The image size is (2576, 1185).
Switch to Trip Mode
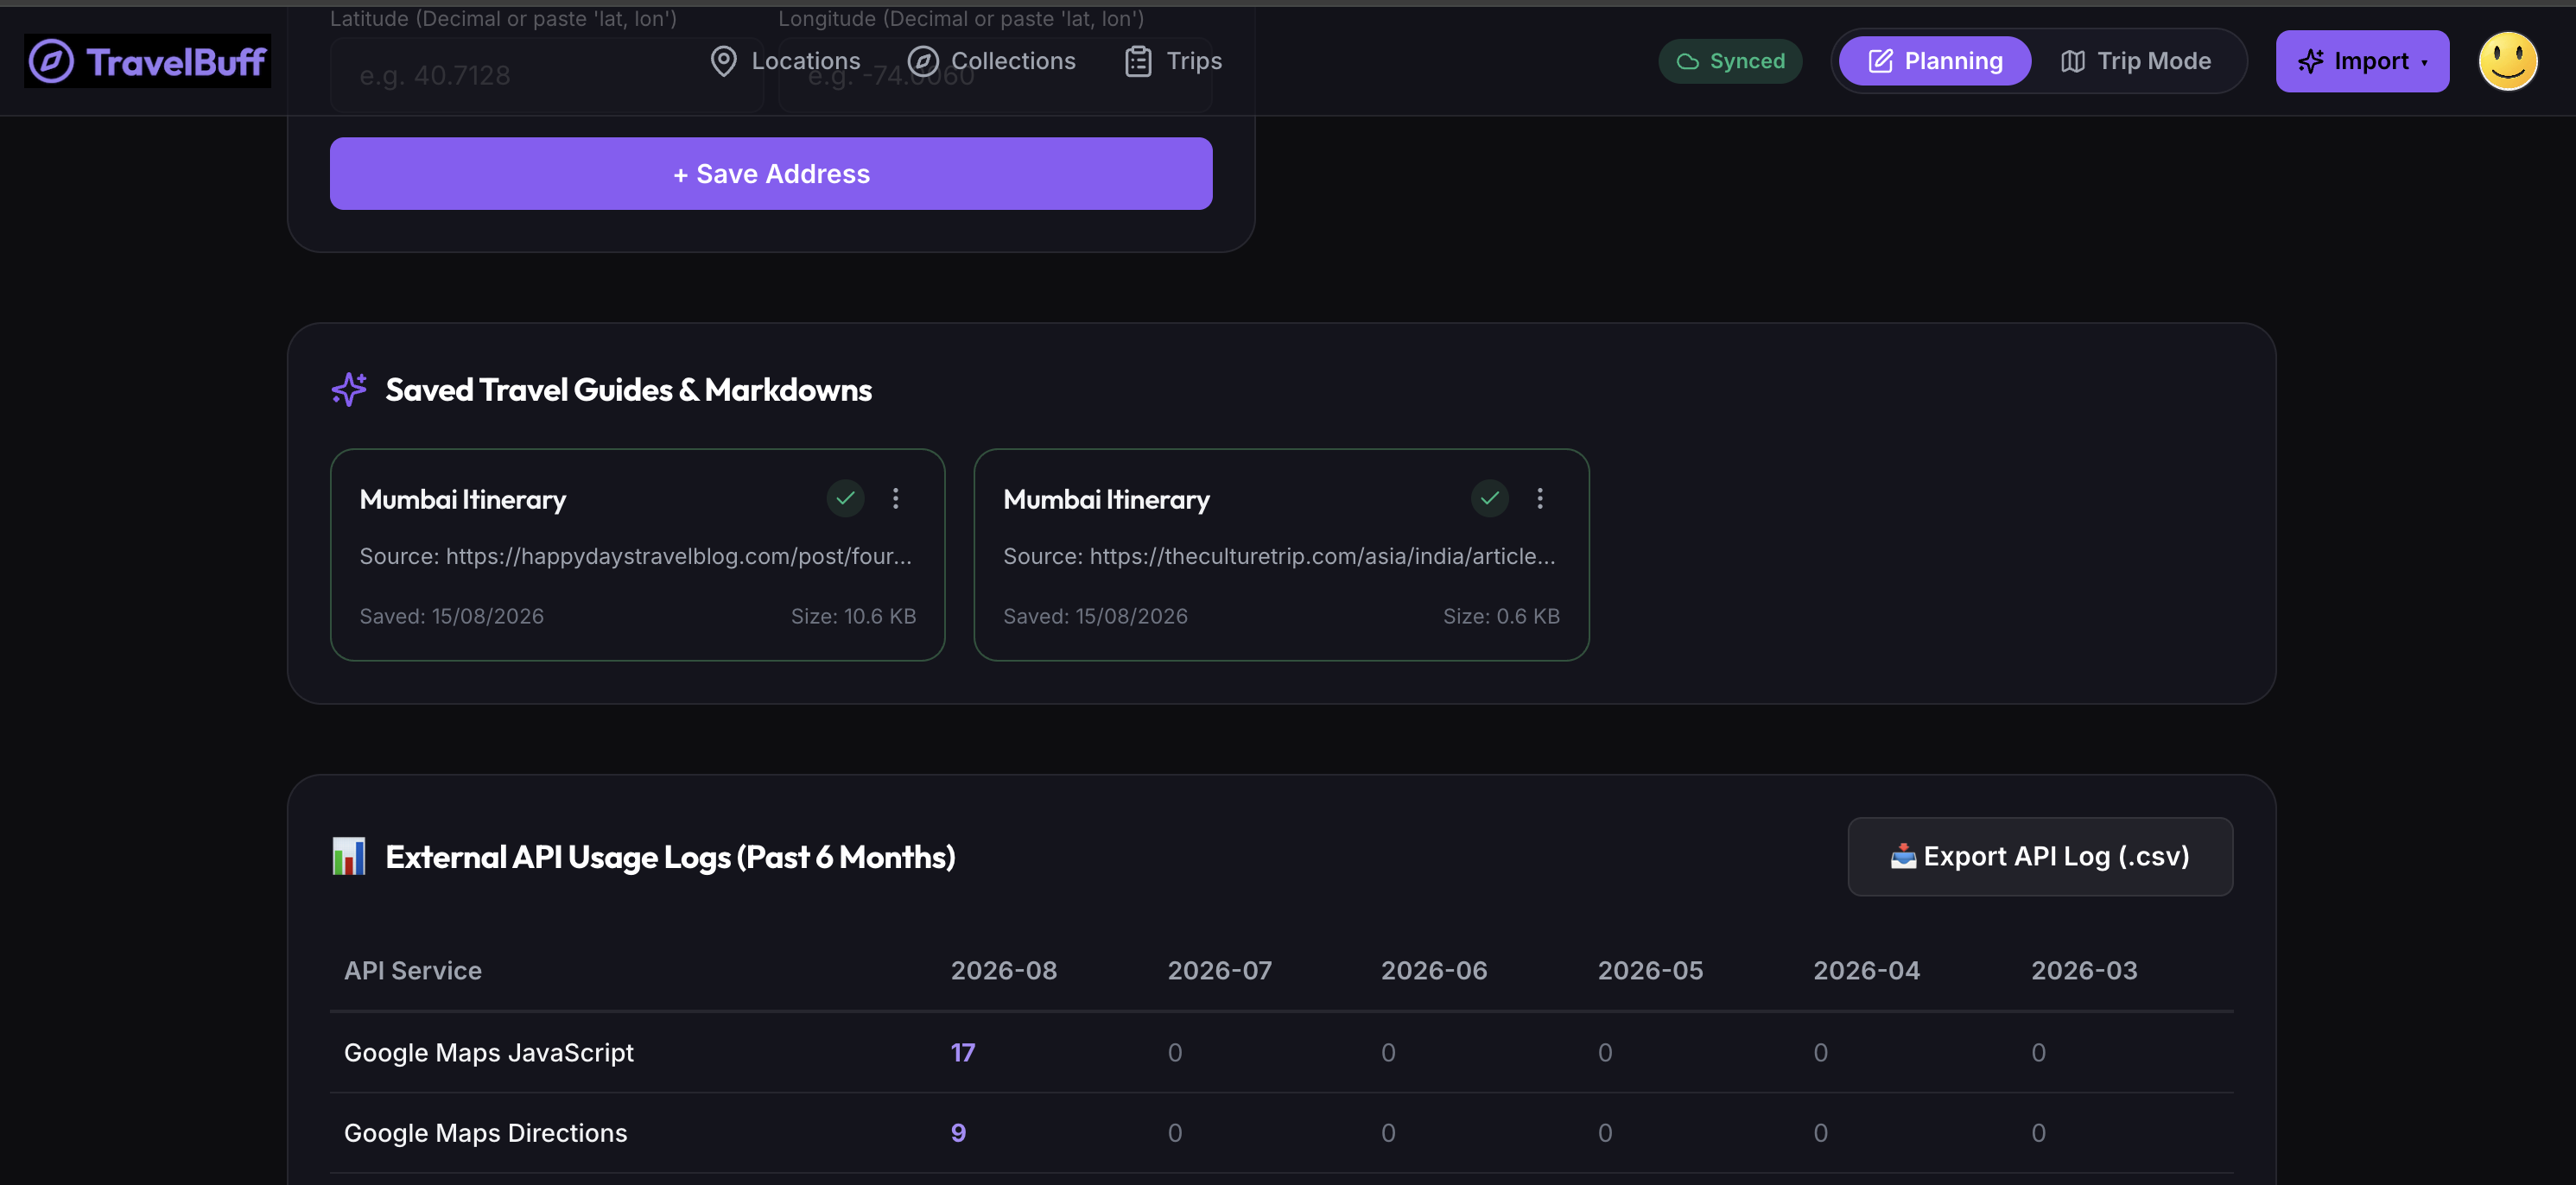(2136, 61)
